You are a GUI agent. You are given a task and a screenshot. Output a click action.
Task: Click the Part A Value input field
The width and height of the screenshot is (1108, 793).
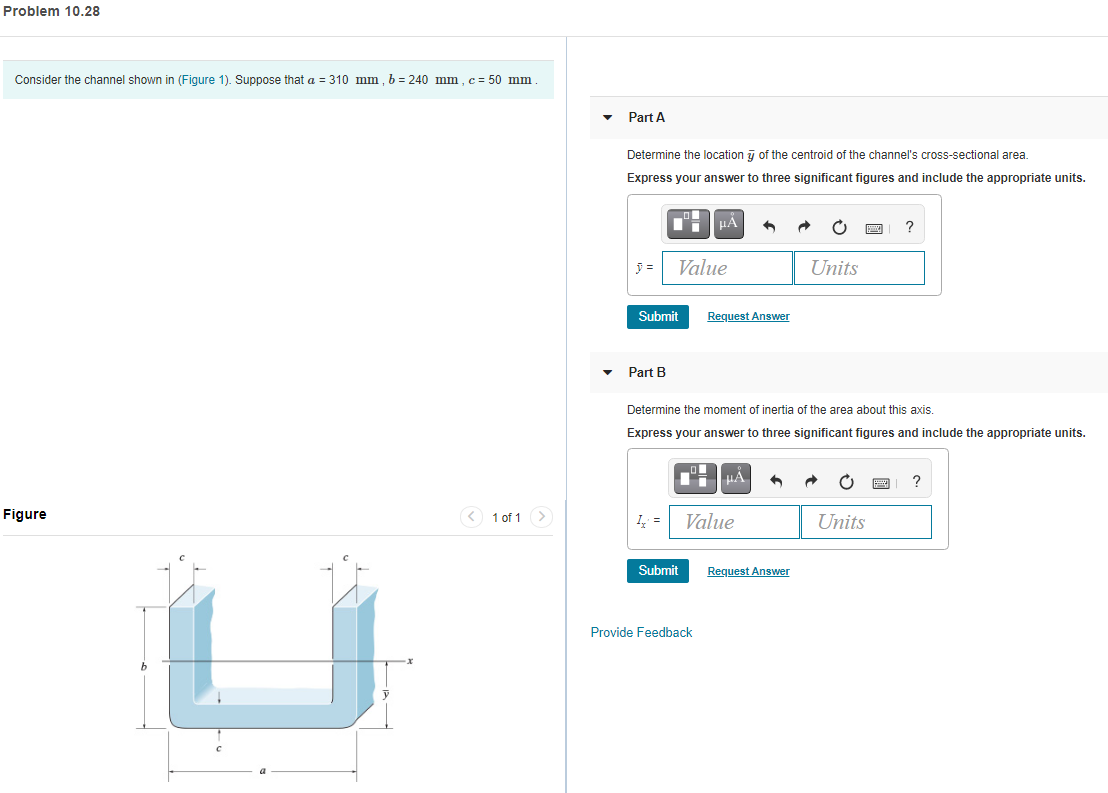(x=727, y=268)
